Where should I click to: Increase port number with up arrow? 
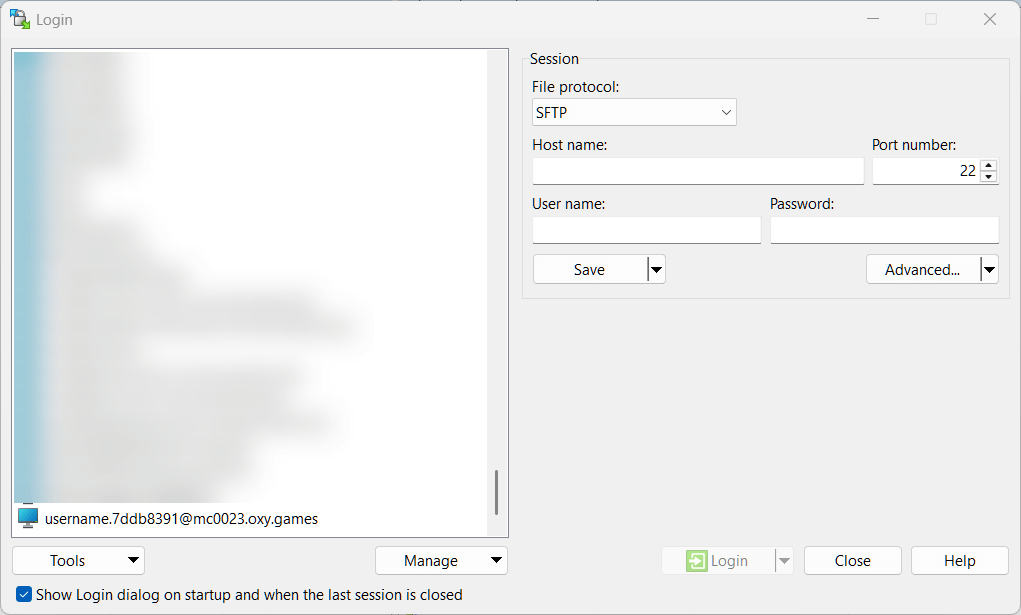pyautogui.click(x=989, y=165)
